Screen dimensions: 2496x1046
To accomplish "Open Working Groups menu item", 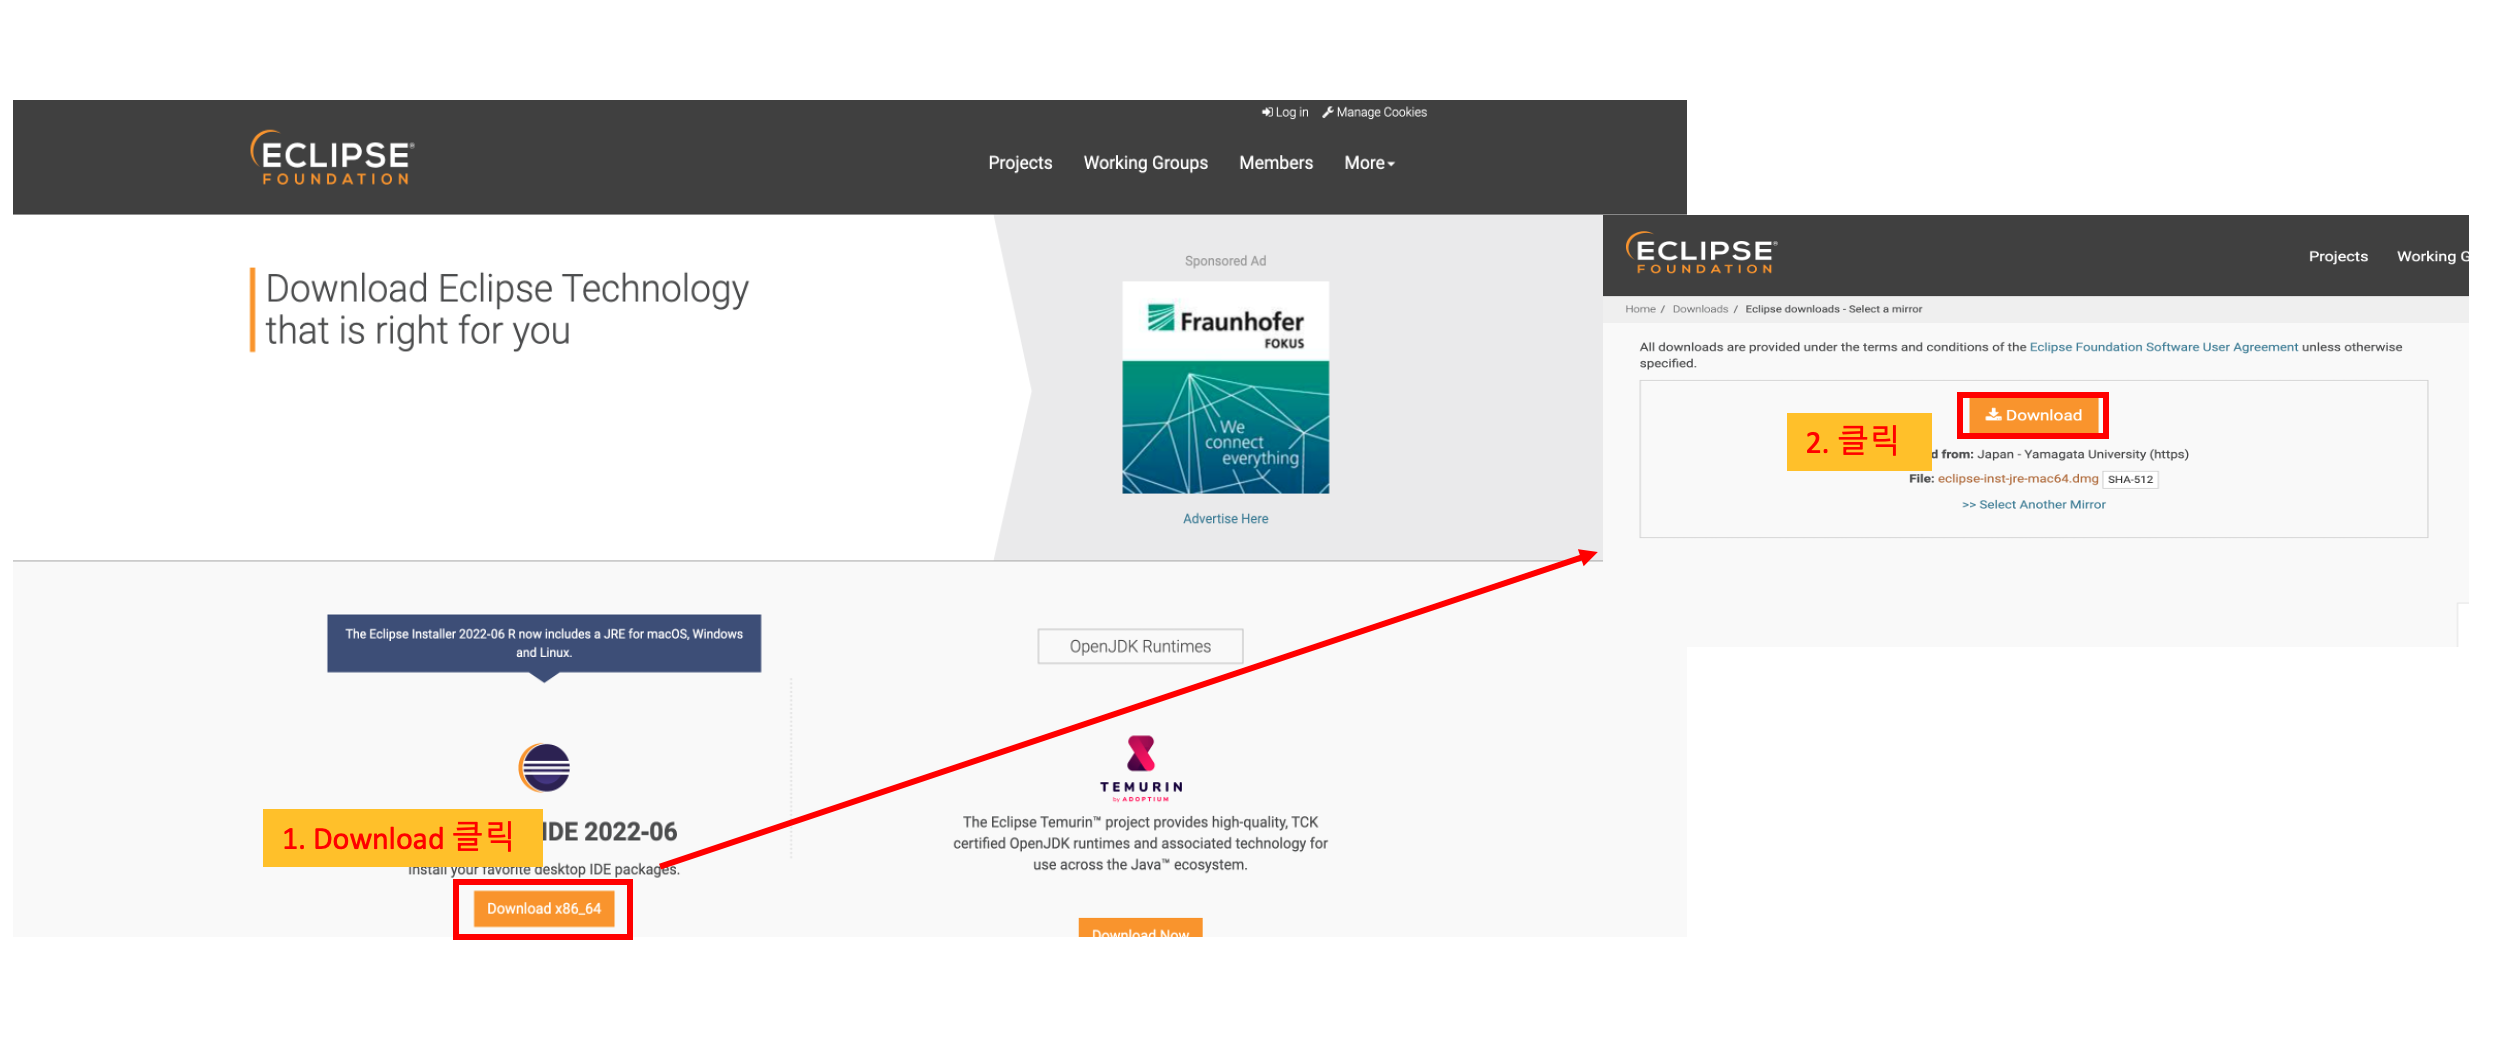I will tap(1146, 163).
